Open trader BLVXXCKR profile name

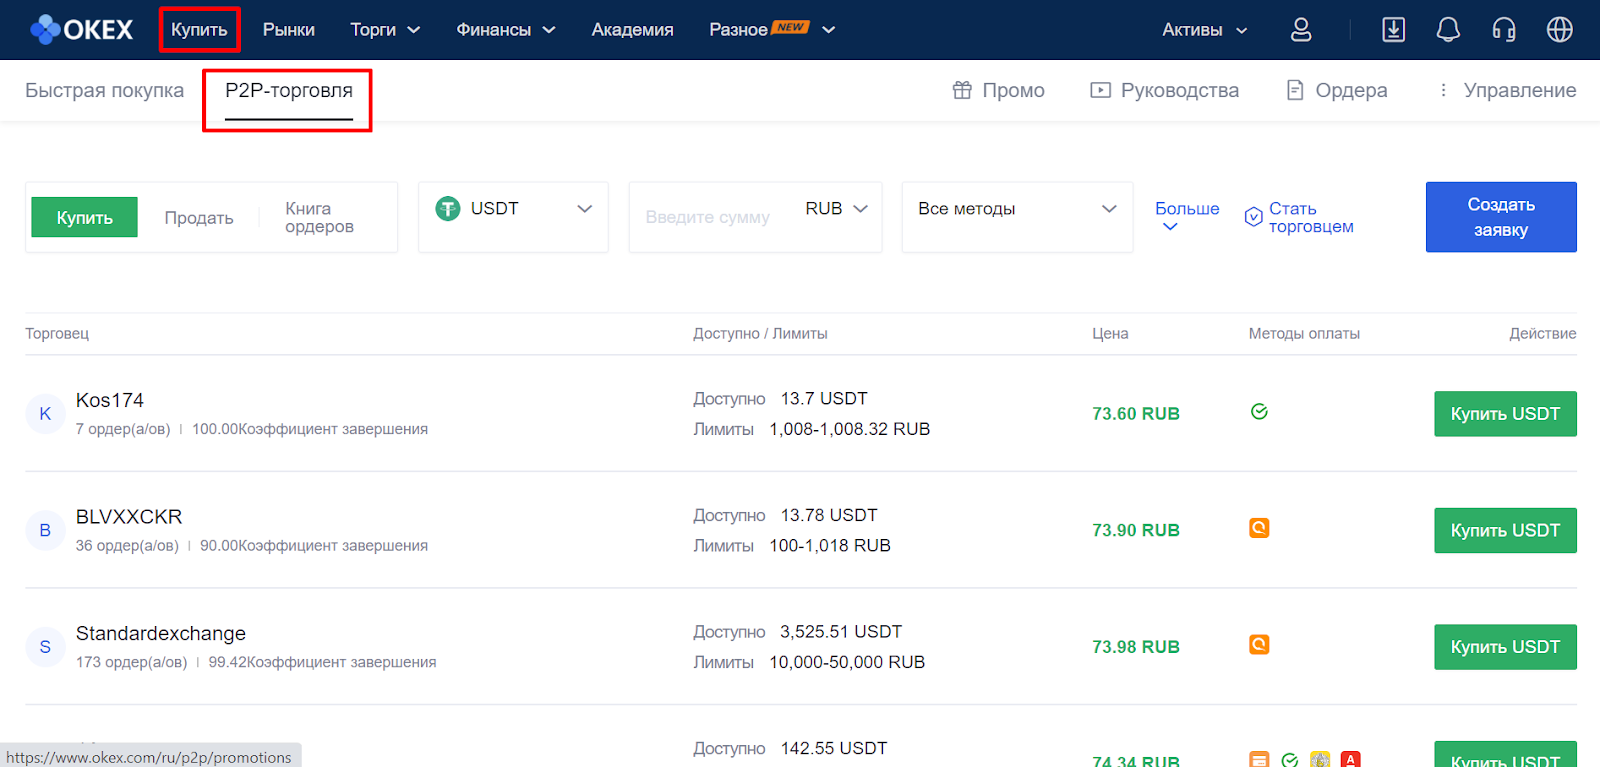tap(129, 517)
